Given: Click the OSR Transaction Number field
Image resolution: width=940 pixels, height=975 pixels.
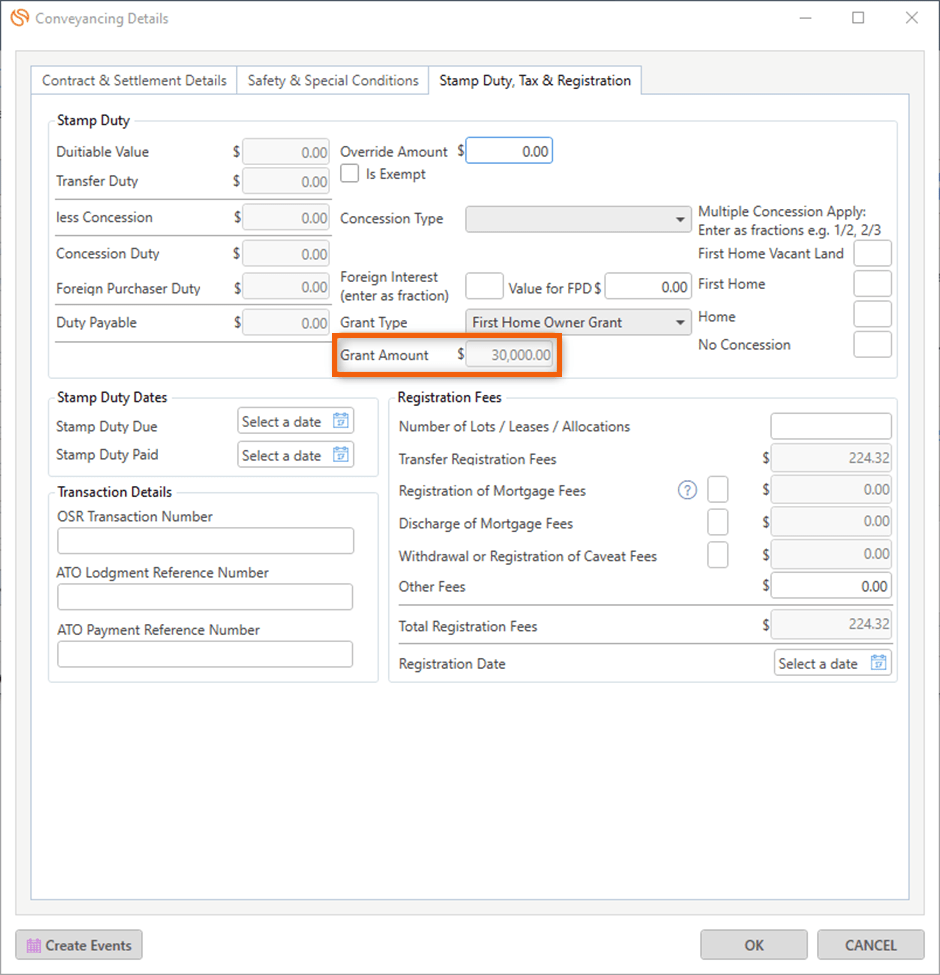Looking at the screenshot, I should tap(206, 541).
